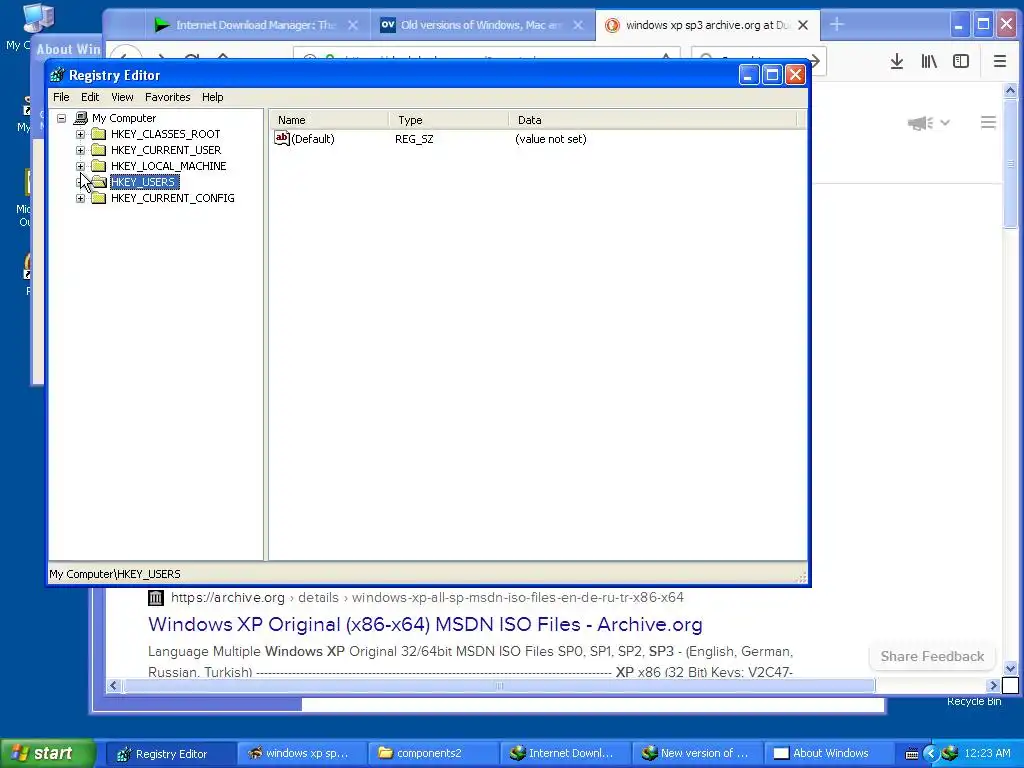Open the Edit menu in Registry Editor
The width and height of the screenshot is (1024, 768).
[x=90, y=97]
